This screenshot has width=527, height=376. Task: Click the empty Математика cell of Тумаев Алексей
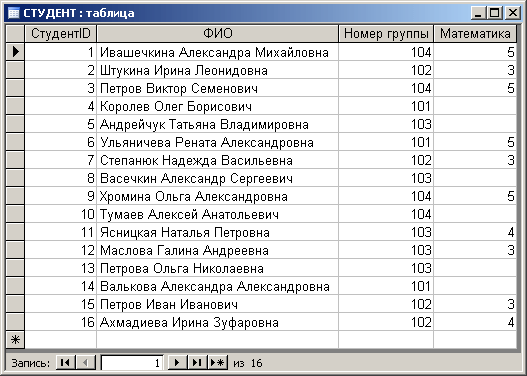[x=475, y=214]
